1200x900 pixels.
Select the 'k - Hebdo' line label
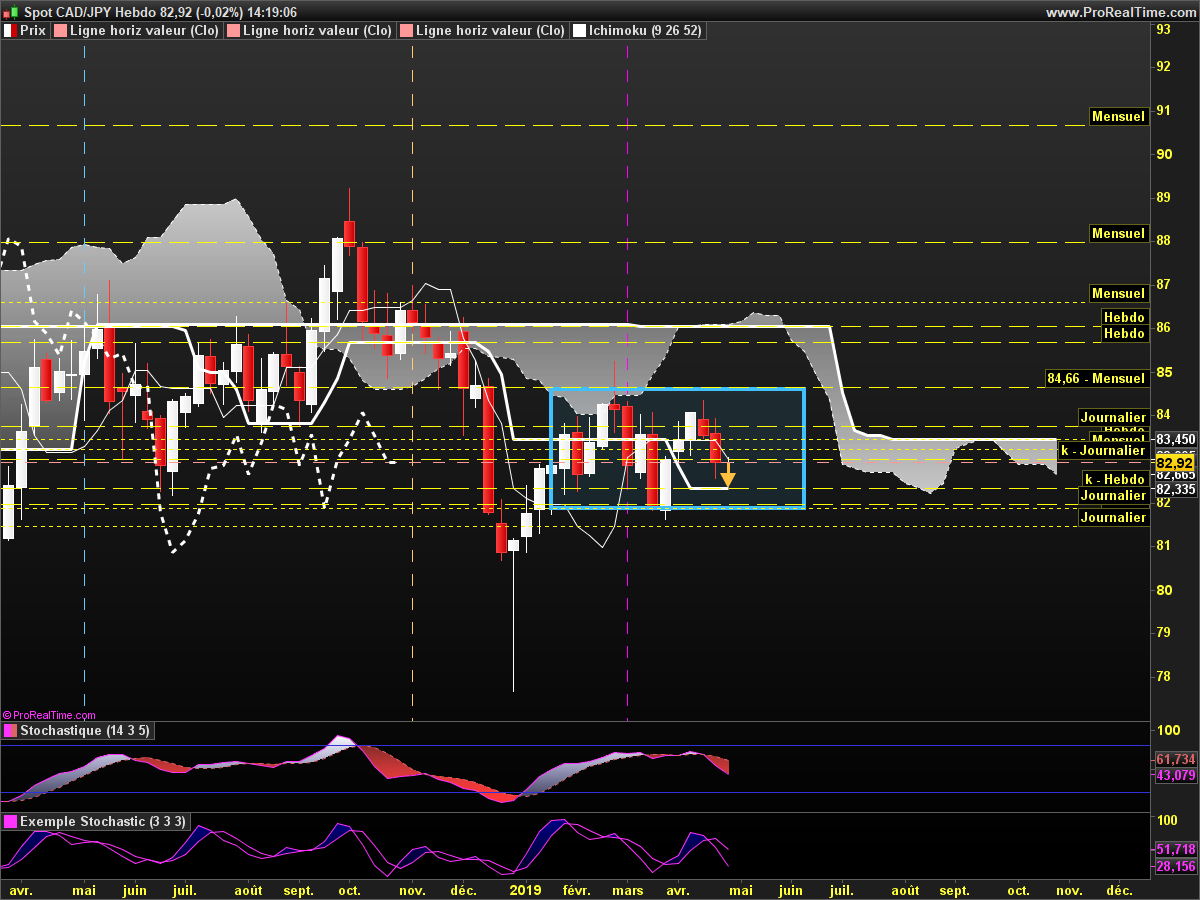click(1115, 480)
